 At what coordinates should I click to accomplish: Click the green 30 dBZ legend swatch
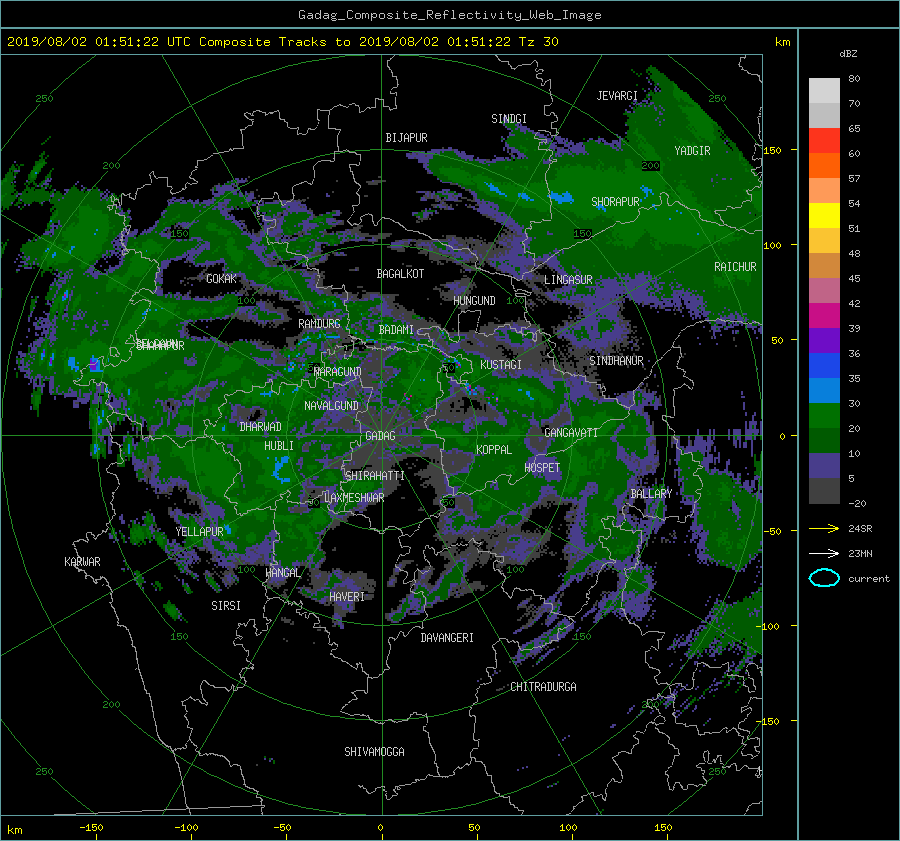[824, 415]
